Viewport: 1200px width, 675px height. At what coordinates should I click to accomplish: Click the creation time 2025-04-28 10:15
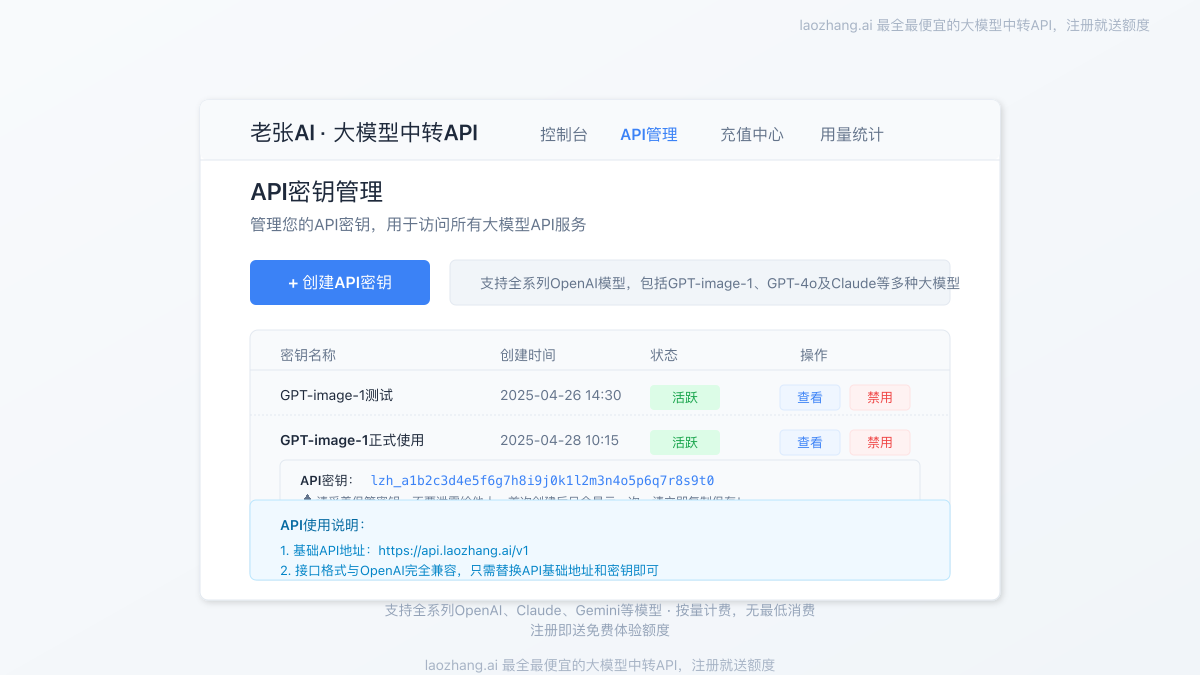pyautogui.click(x=559, y=440)
